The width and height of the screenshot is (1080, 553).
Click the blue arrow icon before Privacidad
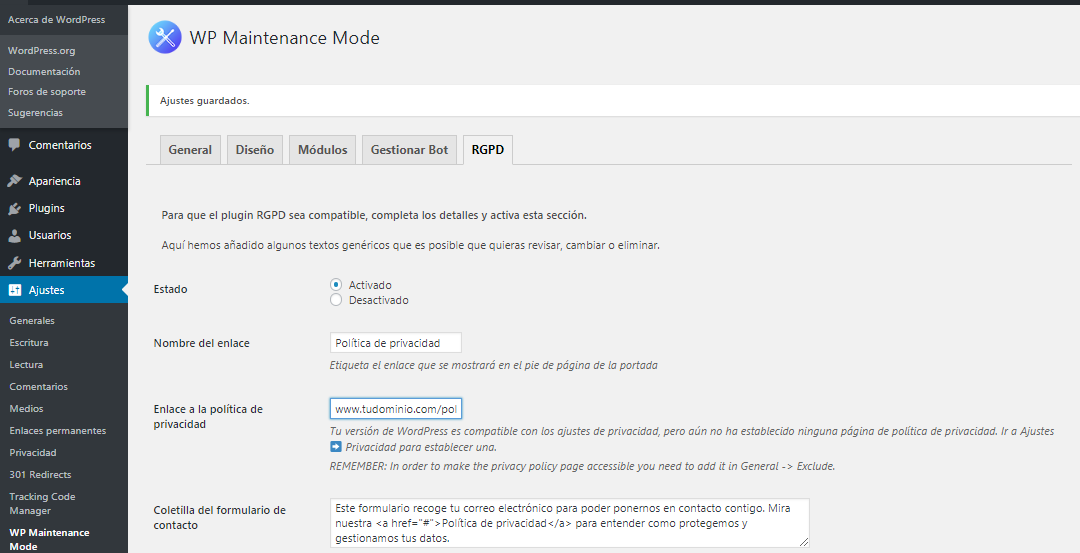335,447
